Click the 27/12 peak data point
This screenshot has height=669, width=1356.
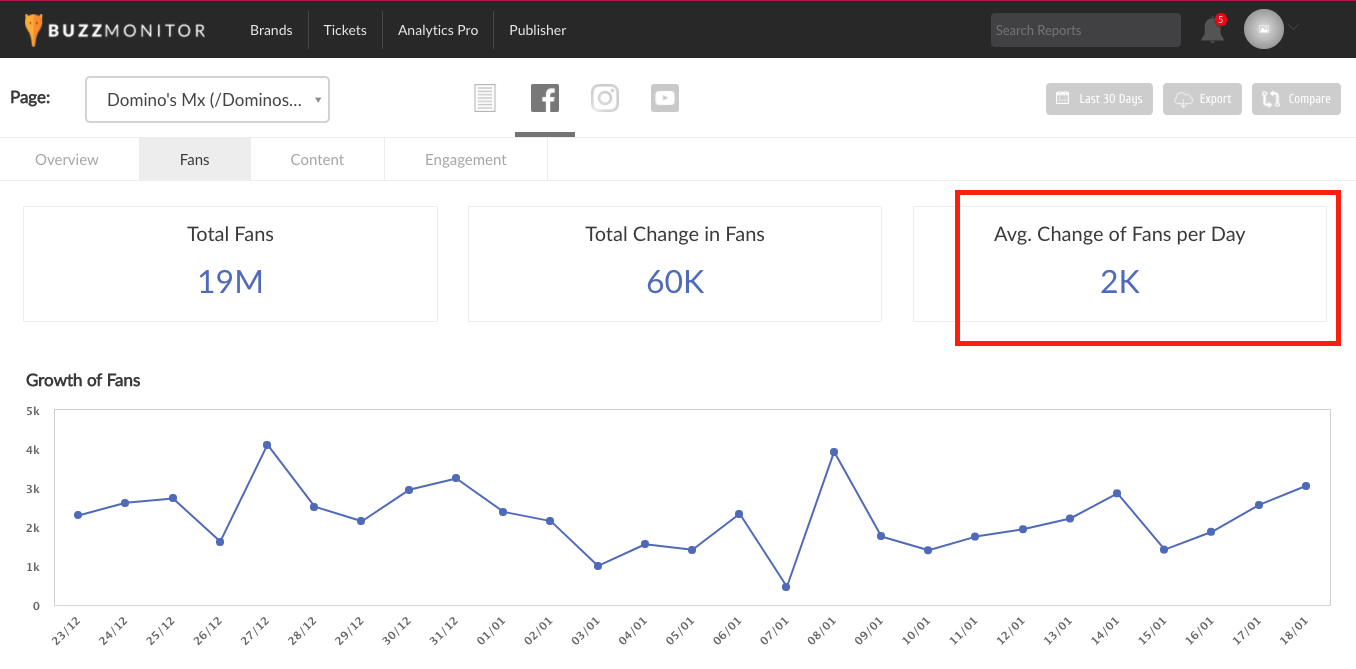tap(267, 445)
